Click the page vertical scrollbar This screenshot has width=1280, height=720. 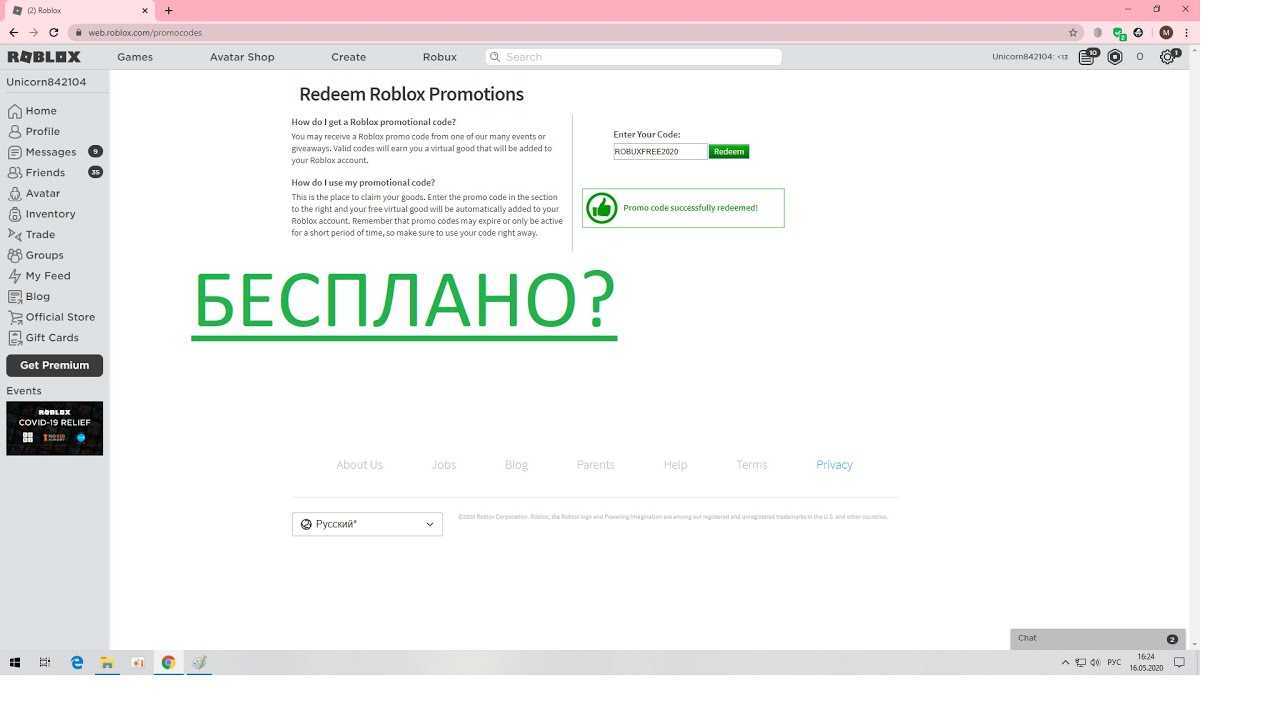click(1194, 347)
